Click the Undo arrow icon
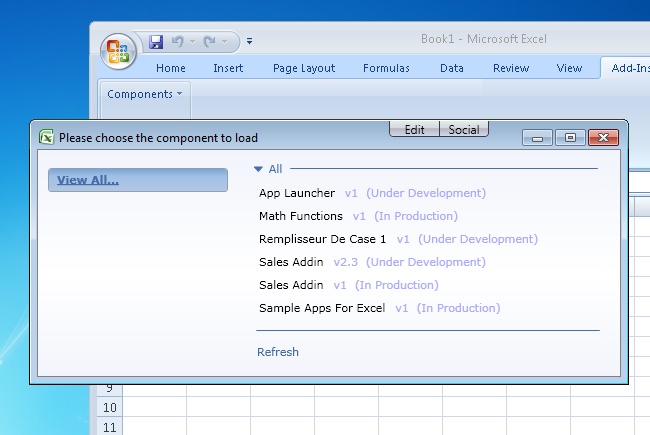 177,41
